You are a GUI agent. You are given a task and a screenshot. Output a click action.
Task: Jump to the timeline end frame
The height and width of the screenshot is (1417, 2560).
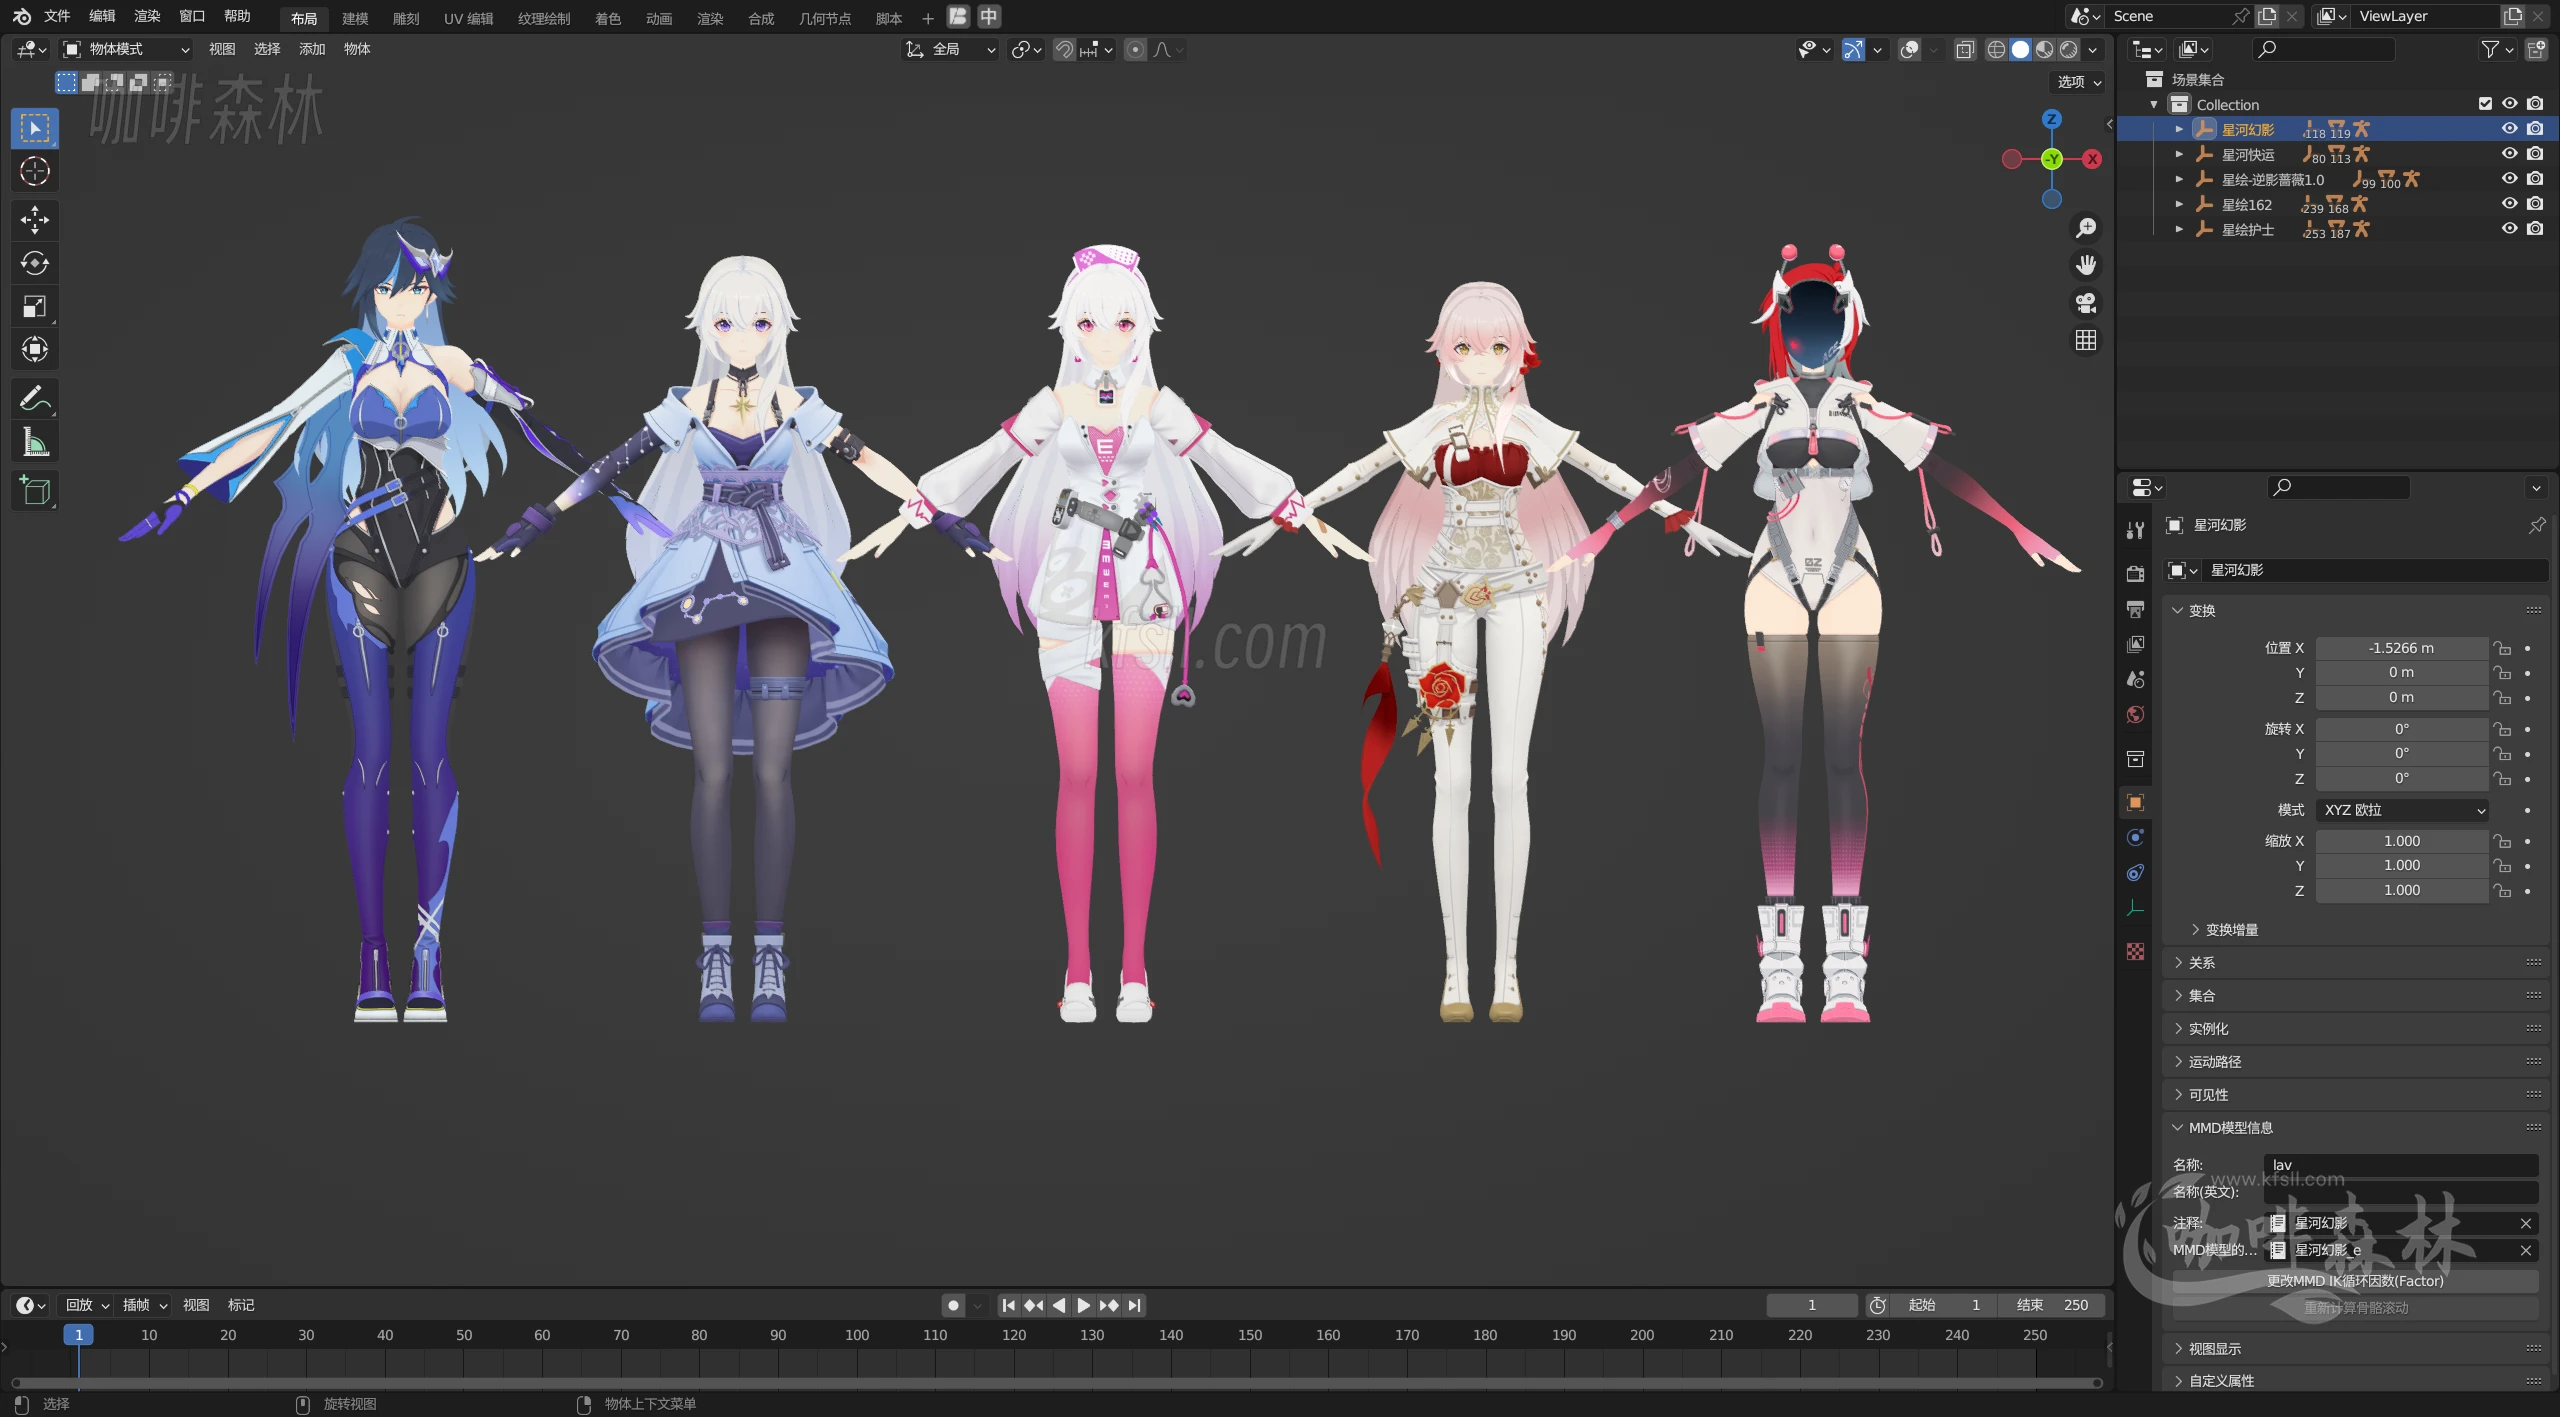coord(1134,1305)
